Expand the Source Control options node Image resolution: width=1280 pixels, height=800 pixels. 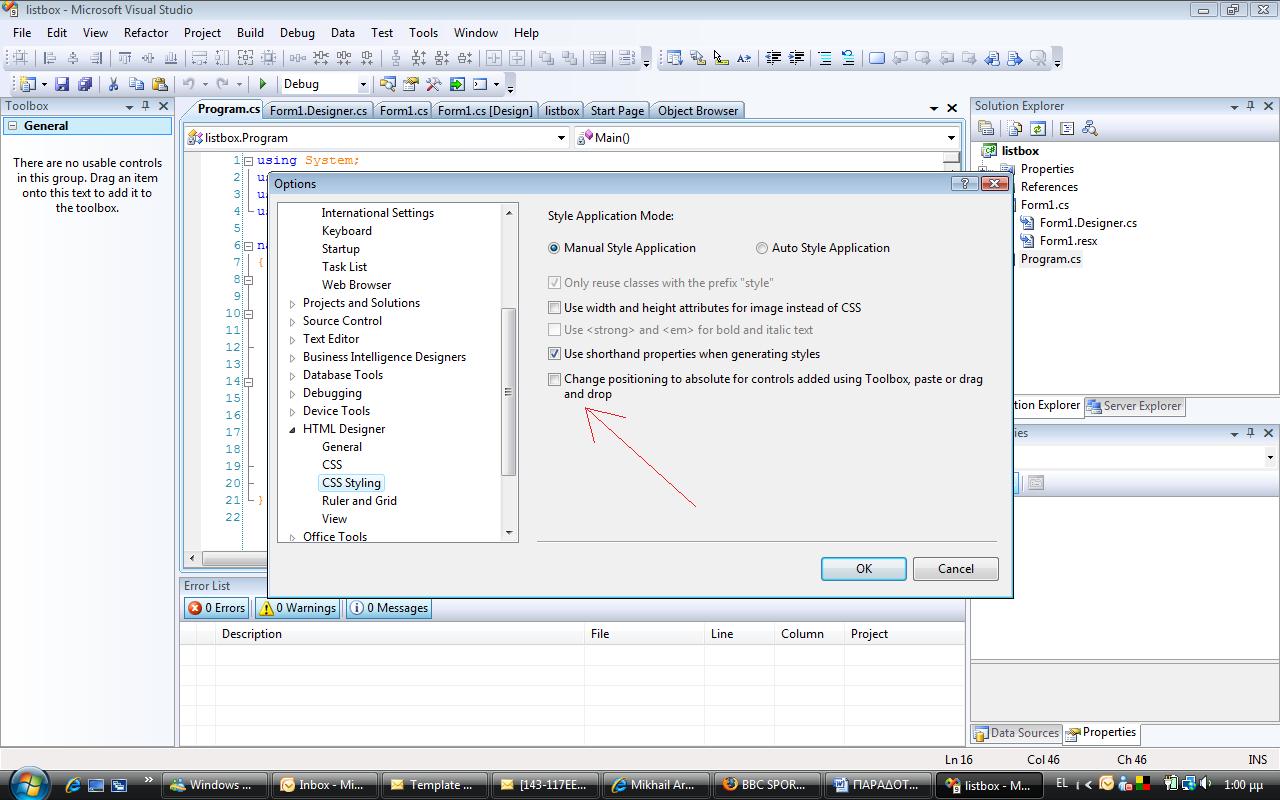tap(292, 322)
